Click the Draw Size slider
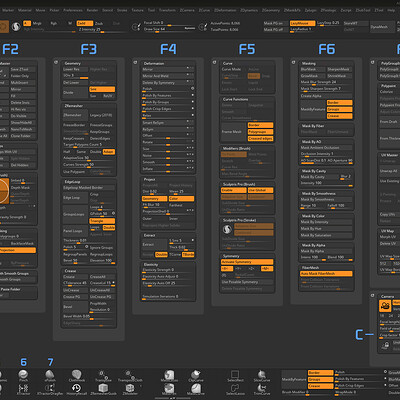The height and width of the screenshot is (400, 400). coord(170,29)
